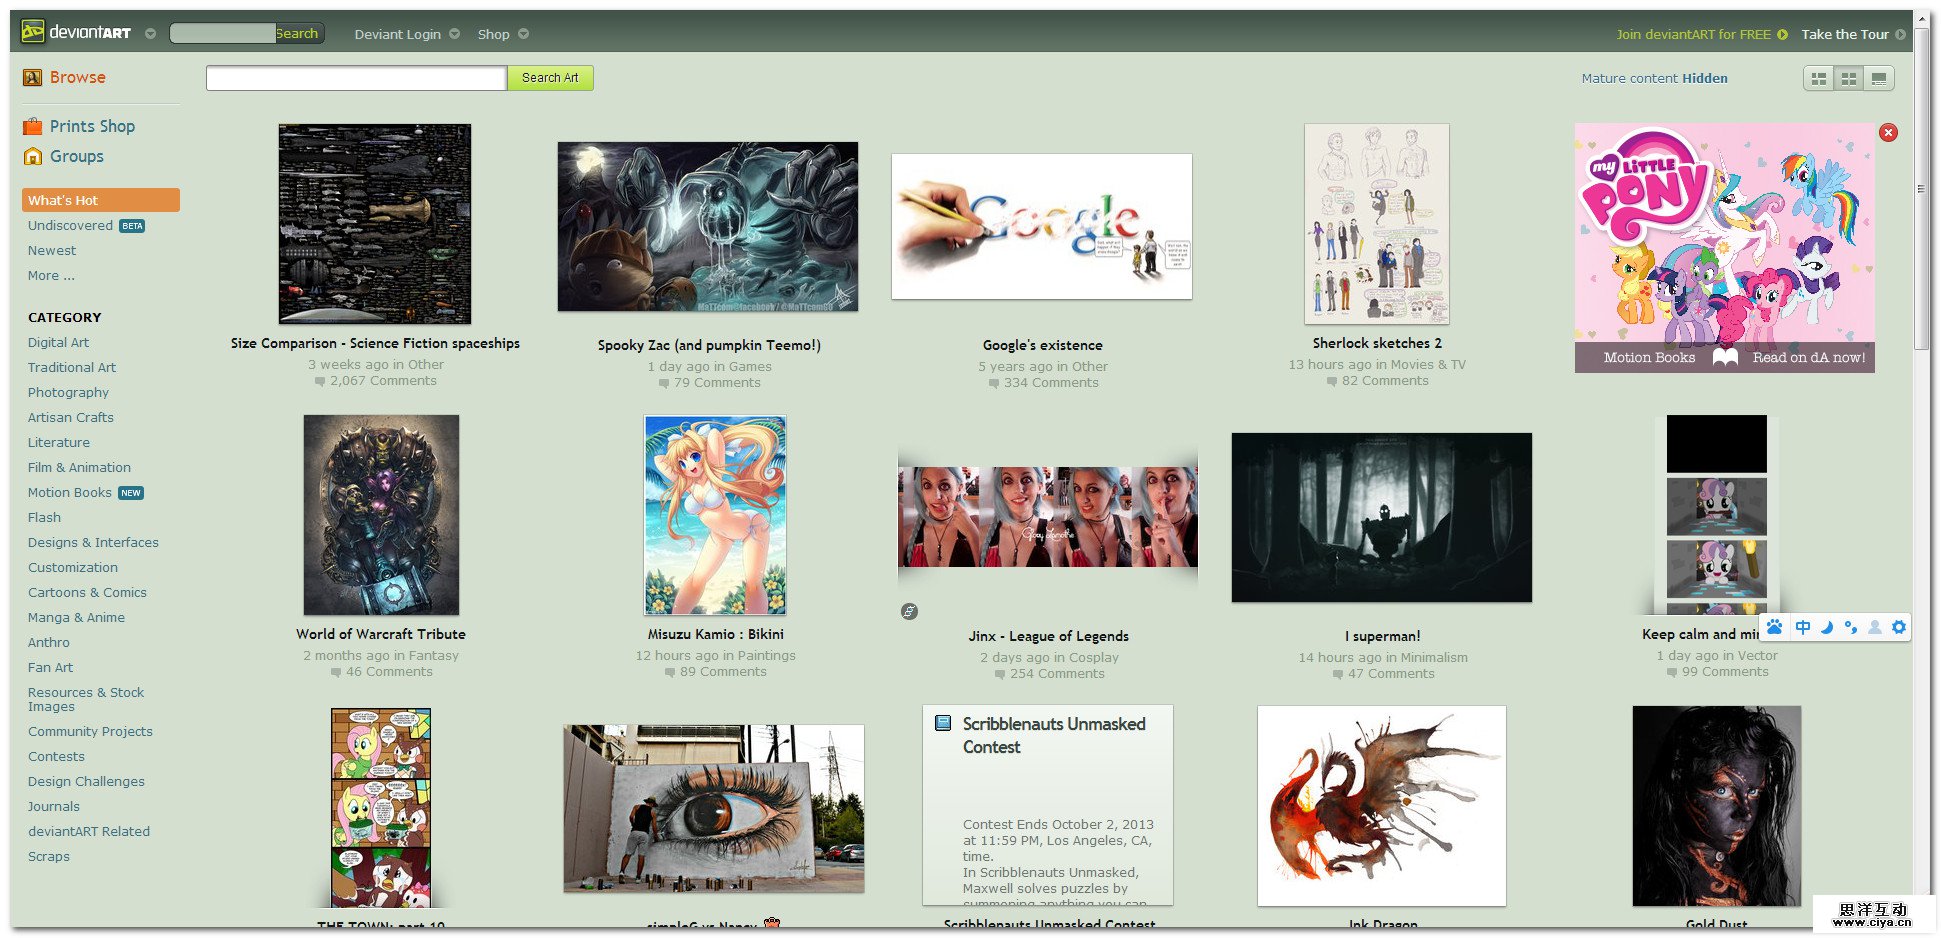Viewport: 1941px width, 938px height.
Task: Open the Google's existence thumbnail
Action: pyautogui.click(x=1041, y=226)
